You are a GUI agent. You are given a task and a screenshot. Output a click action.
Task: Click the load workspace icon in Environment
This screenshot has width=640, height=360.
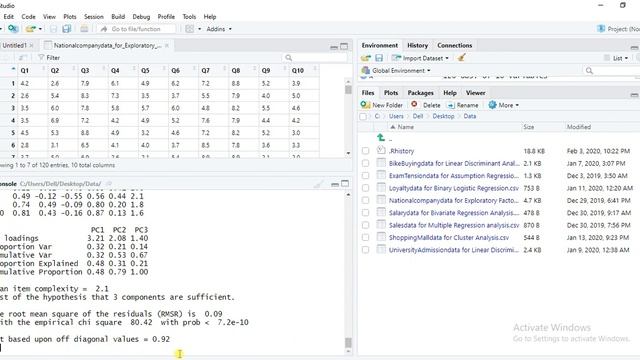click(365, 58)
